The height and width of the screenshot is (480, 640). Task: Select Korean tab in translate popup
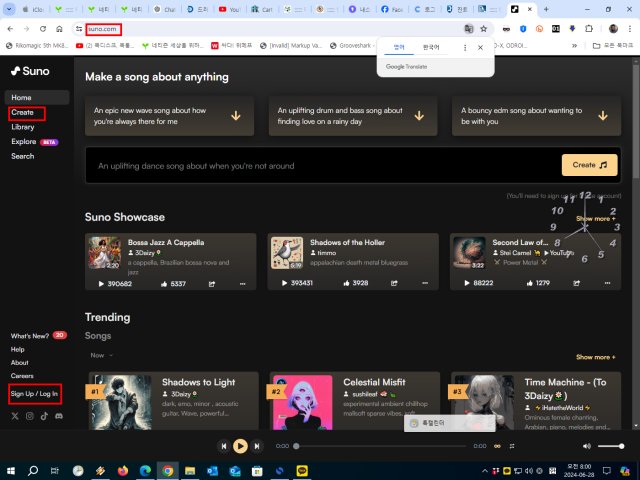click(x=431, y=47)
